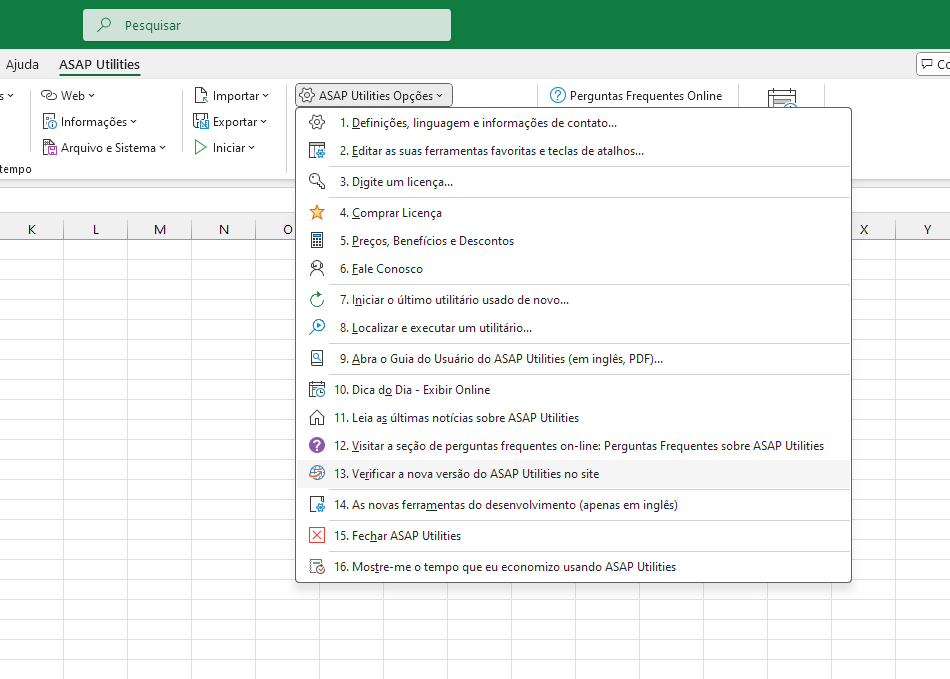Choose Fale Conosco from the menu
Screen dimensions: 950x679
(x=573, y=268)
